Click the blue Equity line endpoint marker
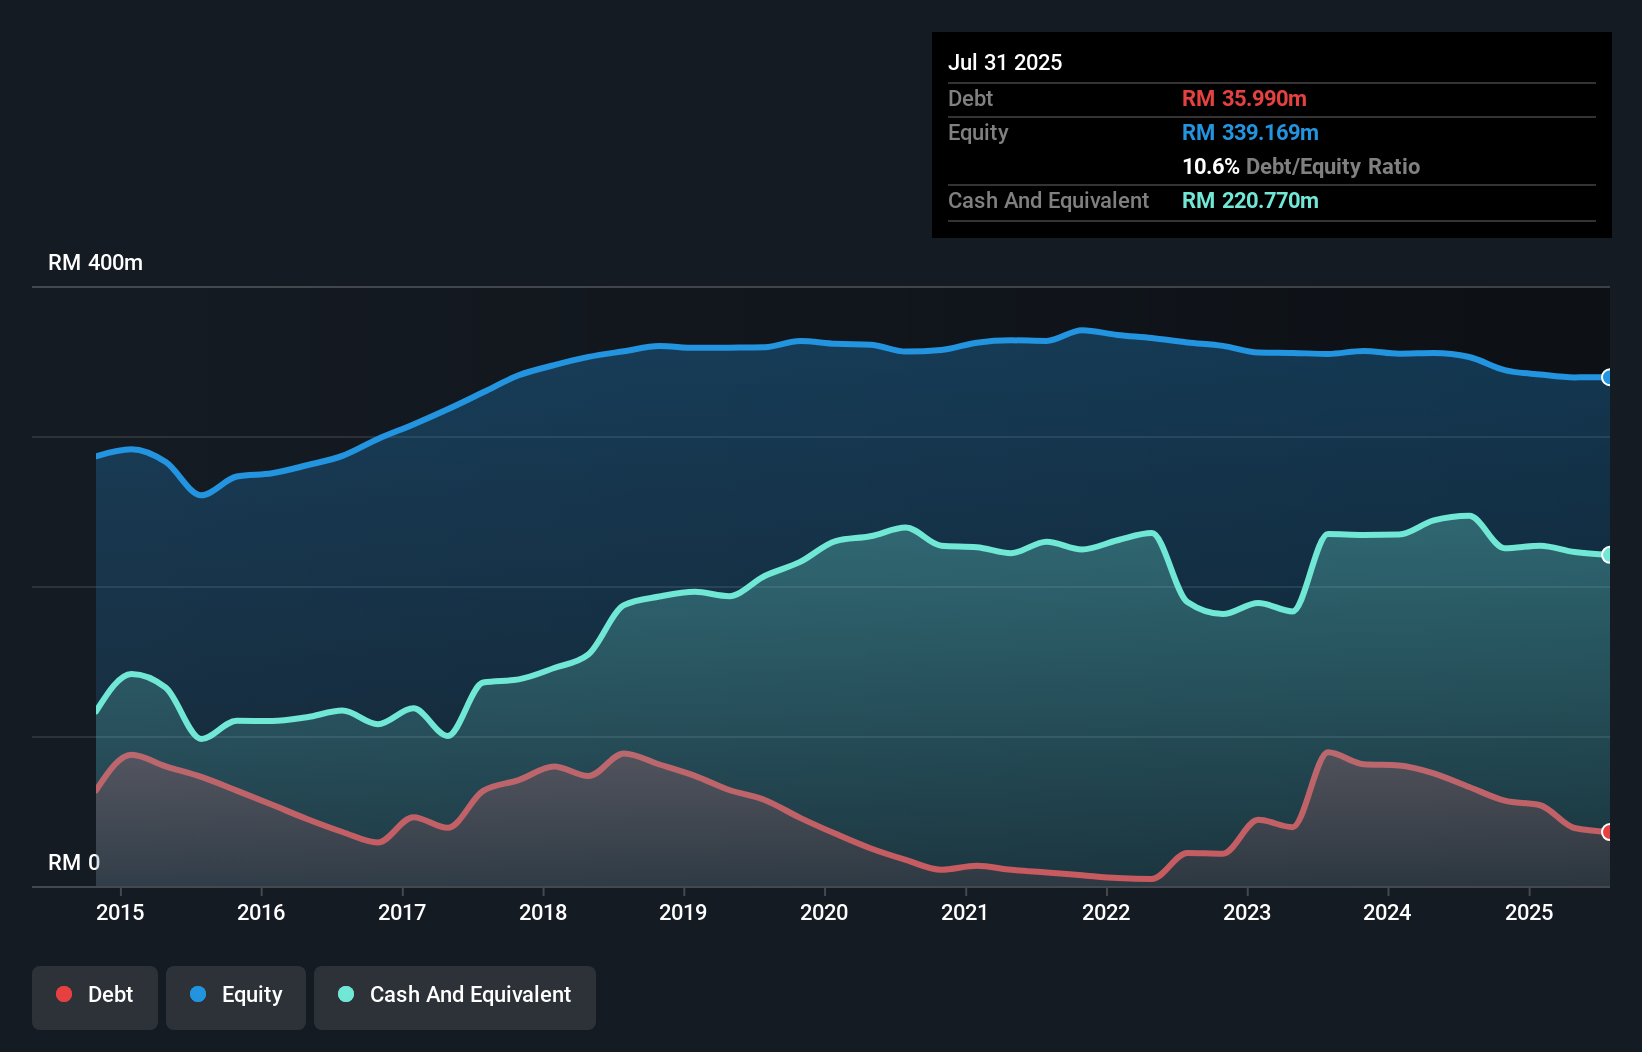The height and width of the screenshot is (1052, 1642). tap(1607, 377)
